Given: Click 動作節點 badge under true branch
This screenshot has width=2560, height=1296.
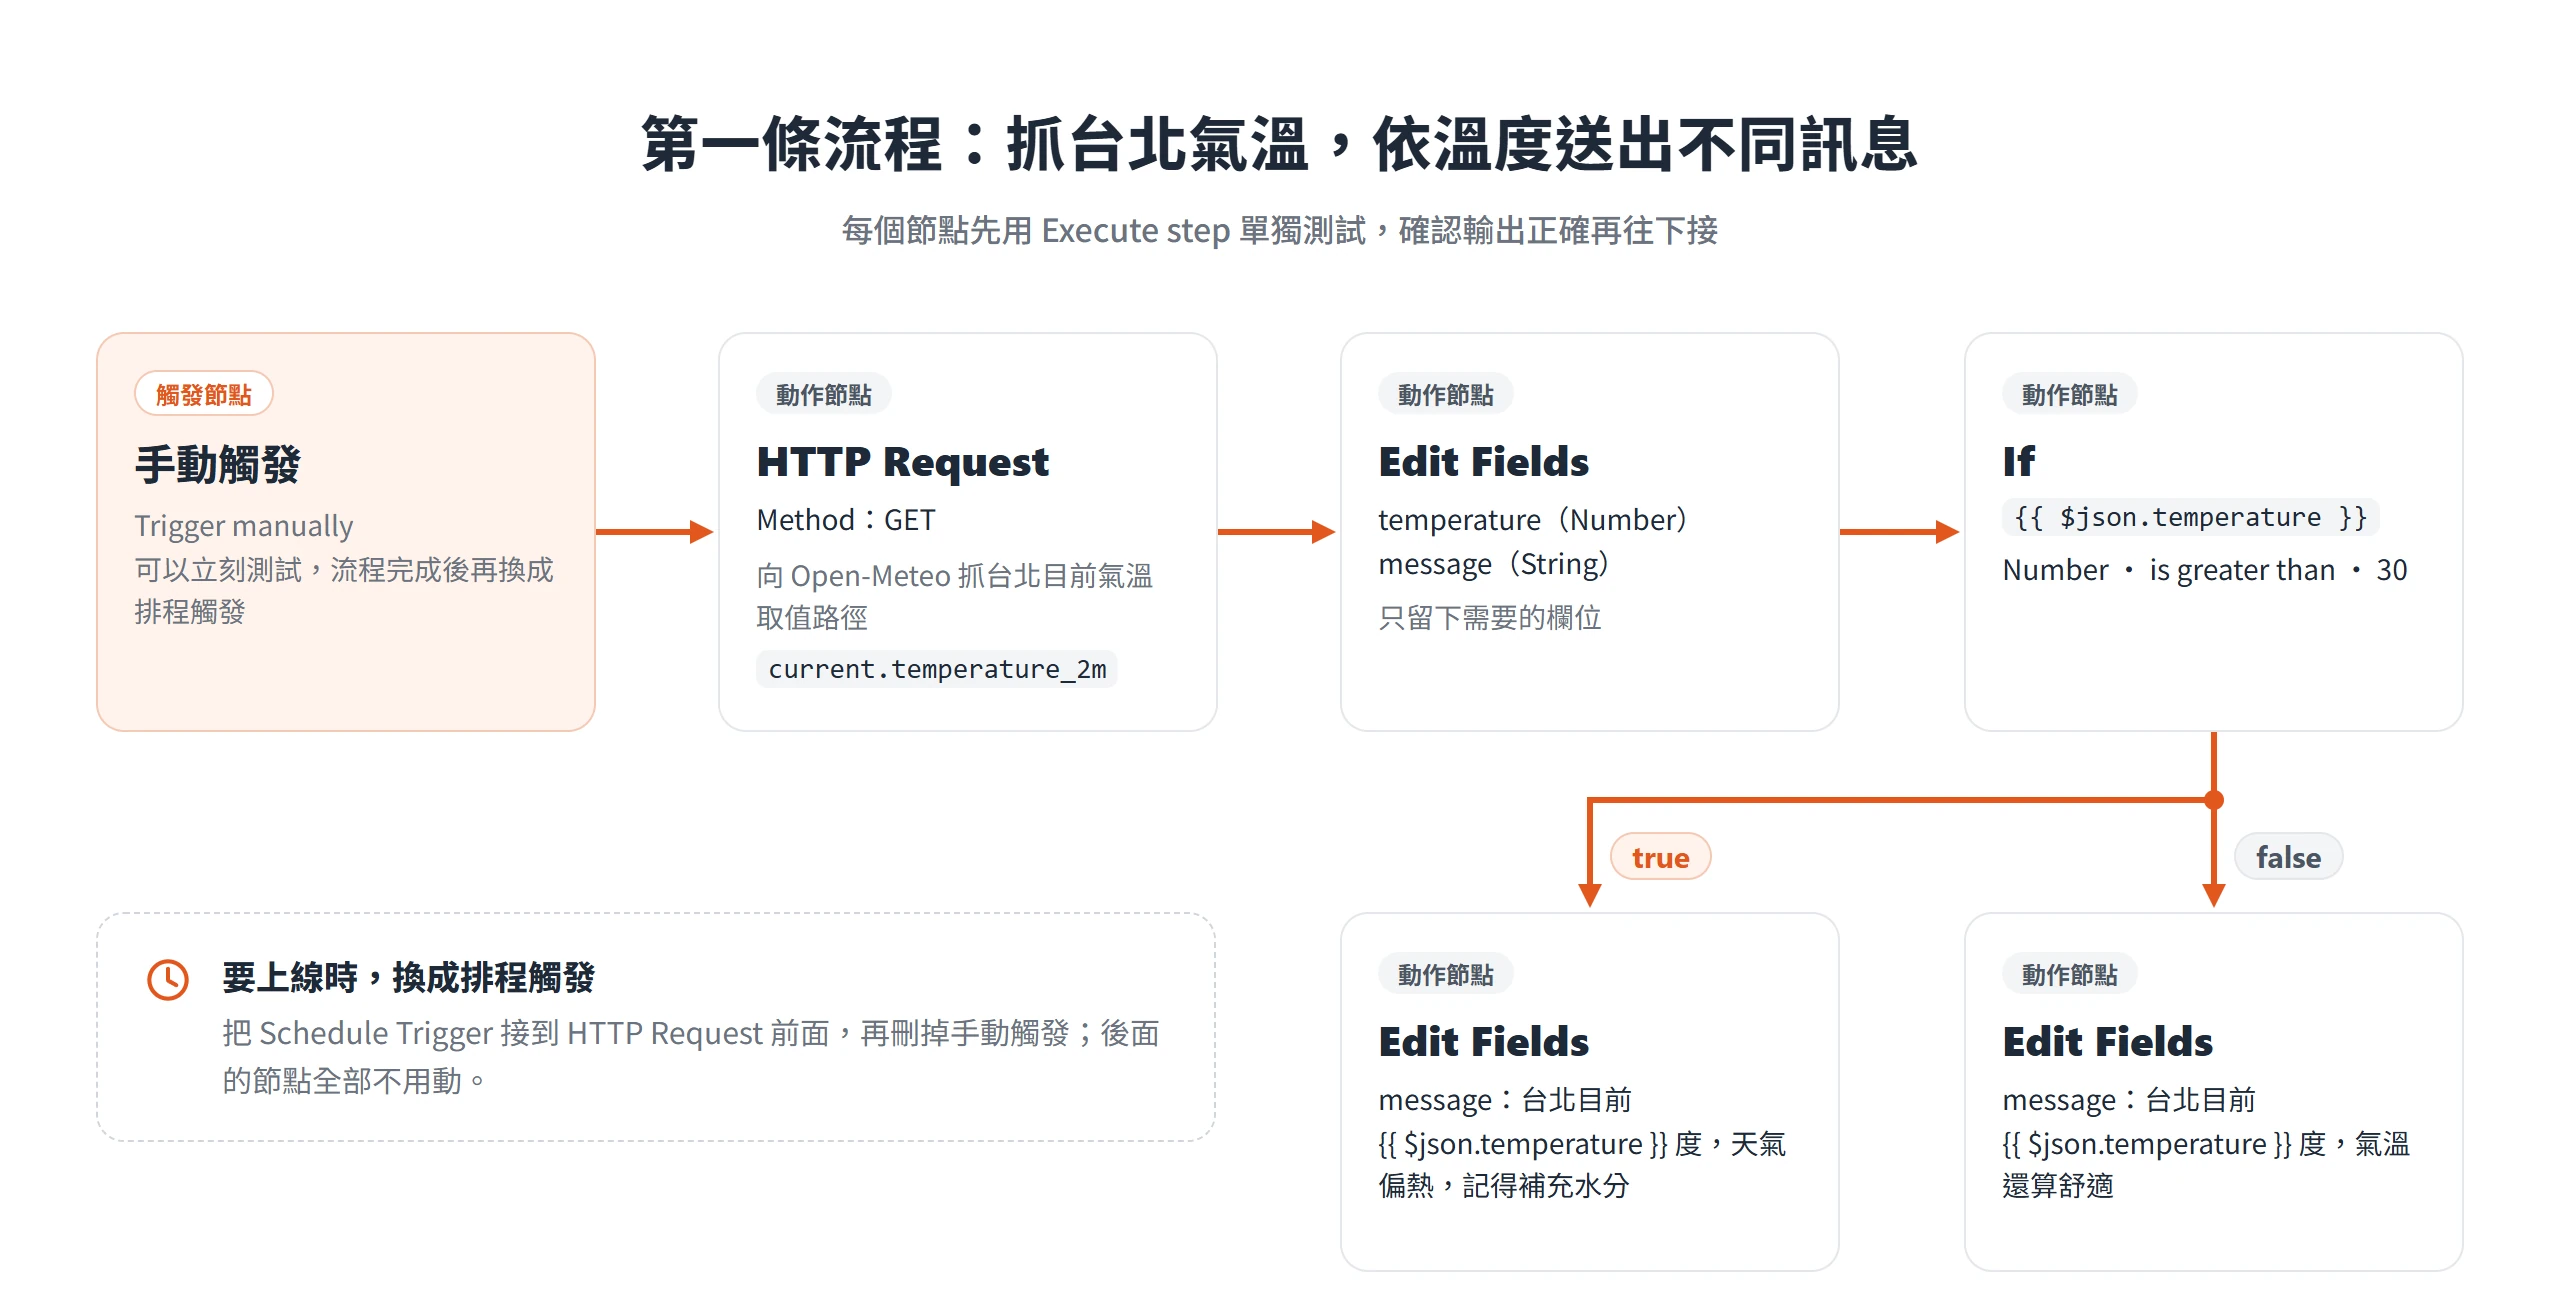Looking at the screenshot, I should coord(1446,974).
